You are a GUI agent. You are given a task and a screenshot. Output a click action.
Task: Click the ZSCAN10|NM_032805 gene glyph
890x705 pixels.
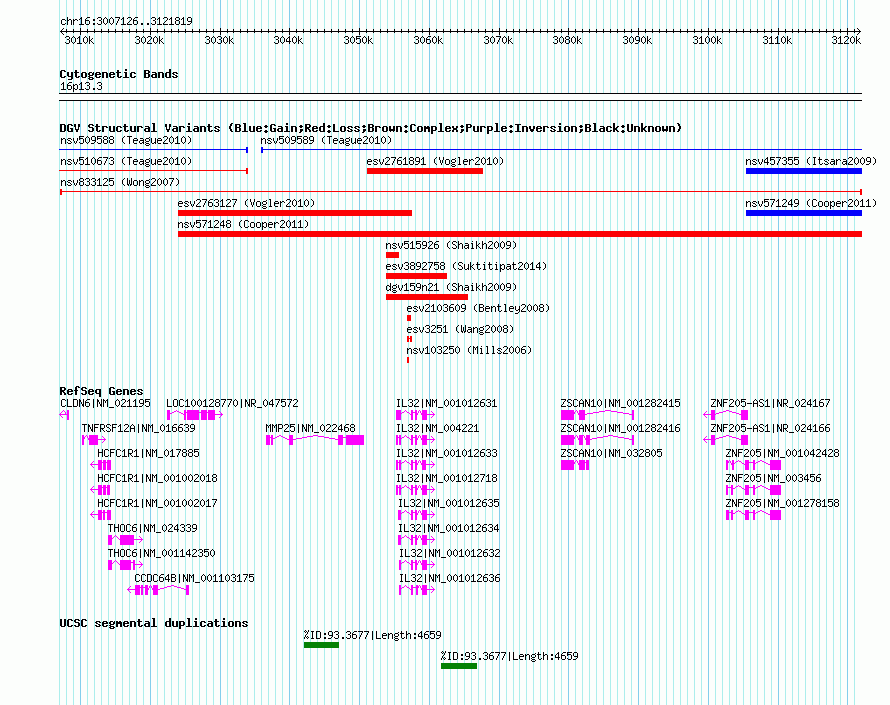(x=575, y=465)
